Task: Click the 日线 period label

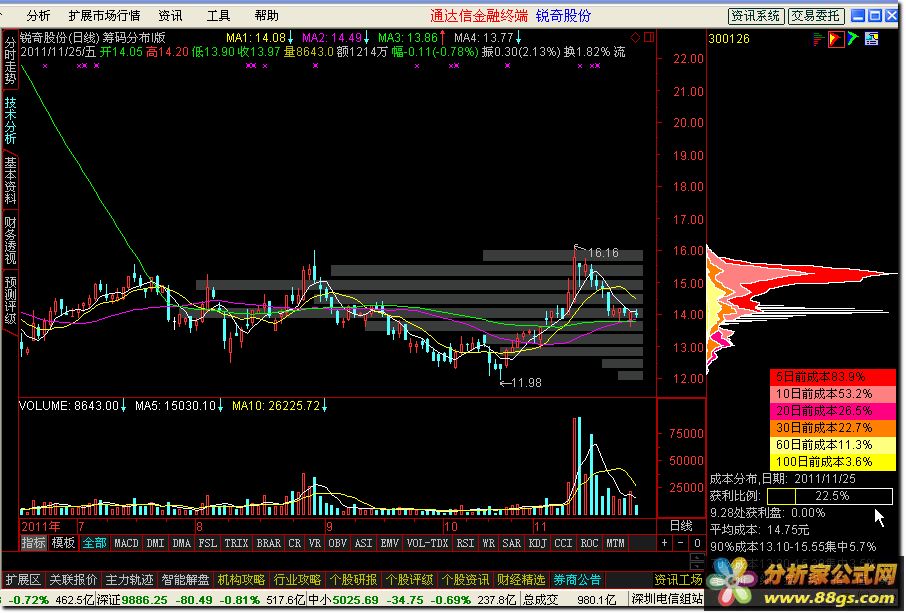Action: [x=681, y=526]
